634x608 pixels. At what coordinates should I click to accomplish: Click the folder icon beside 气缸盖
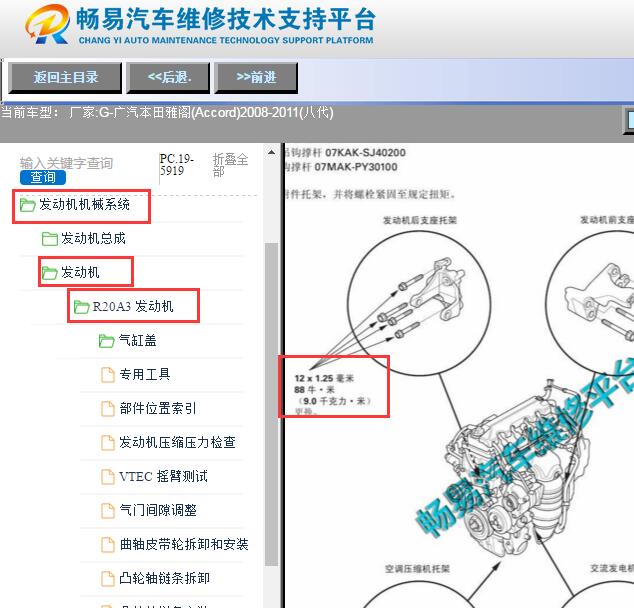(107, 341)
